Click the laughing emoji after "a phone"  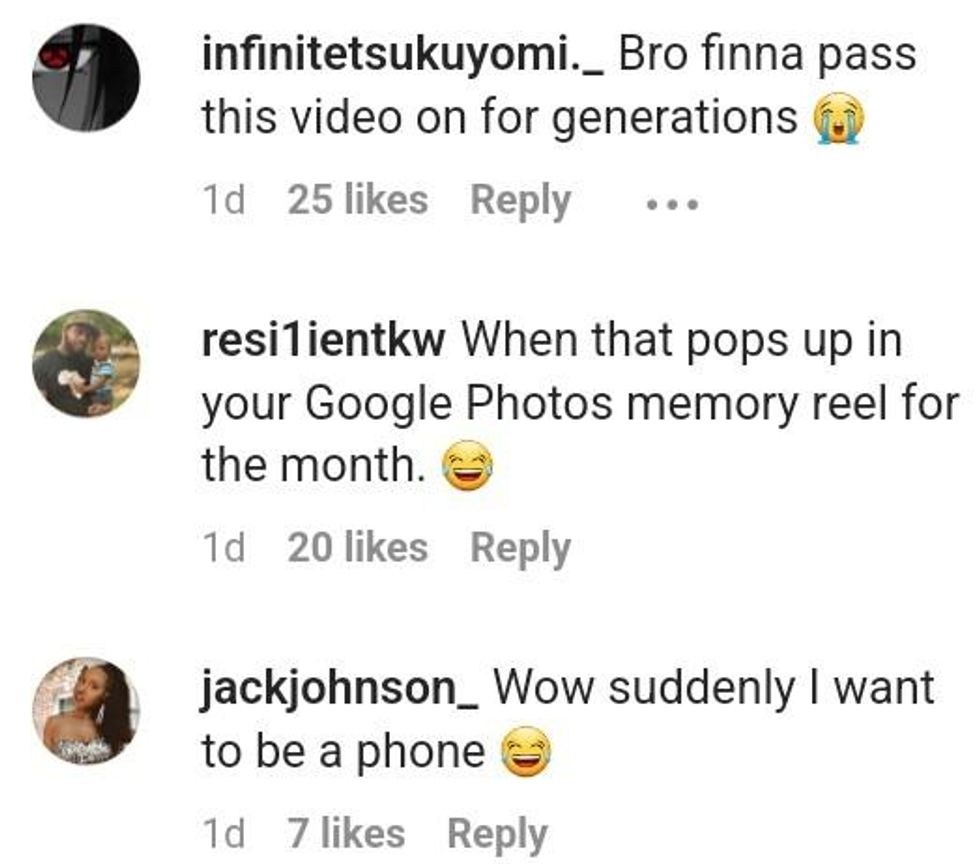point(525,754)
